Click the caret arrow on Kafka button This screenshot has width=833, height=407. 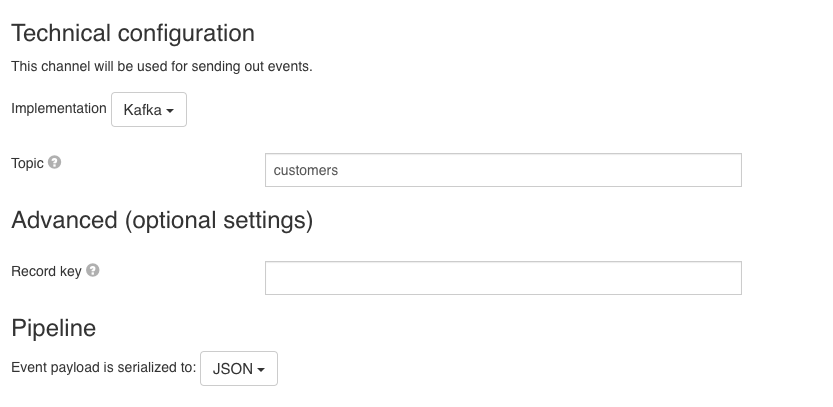pos(170,111)
